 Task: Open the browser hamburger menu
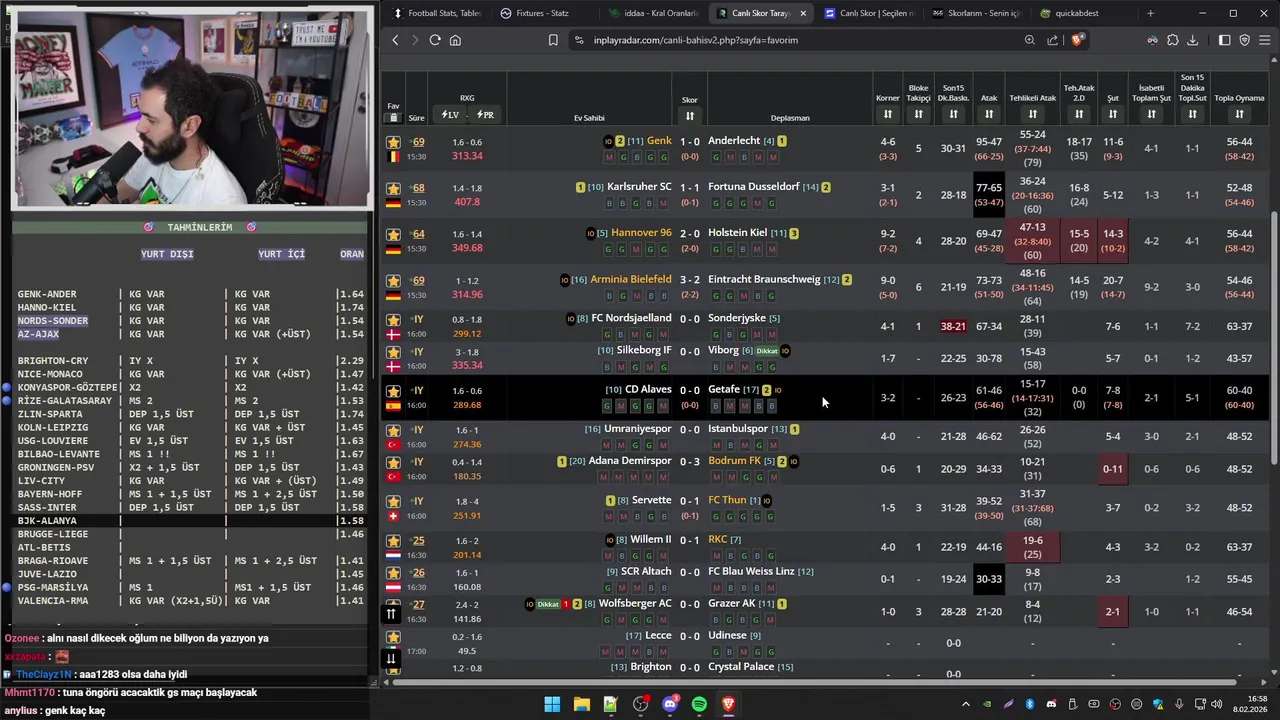1265,40
